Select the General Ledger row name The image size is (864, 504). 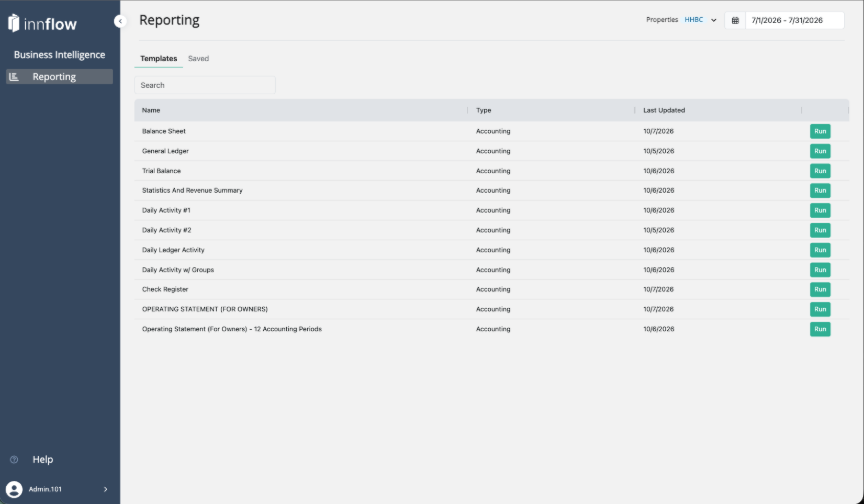tap(165, 151)
